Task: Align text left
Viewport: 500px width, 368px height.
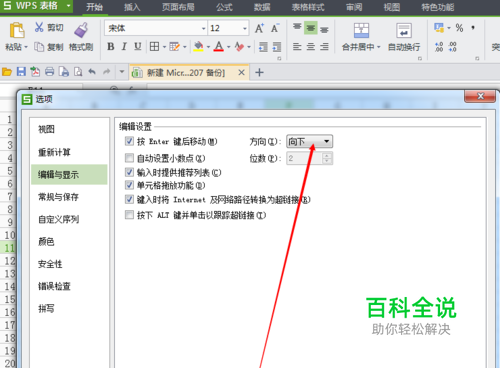Action: (x=297, y=47)
